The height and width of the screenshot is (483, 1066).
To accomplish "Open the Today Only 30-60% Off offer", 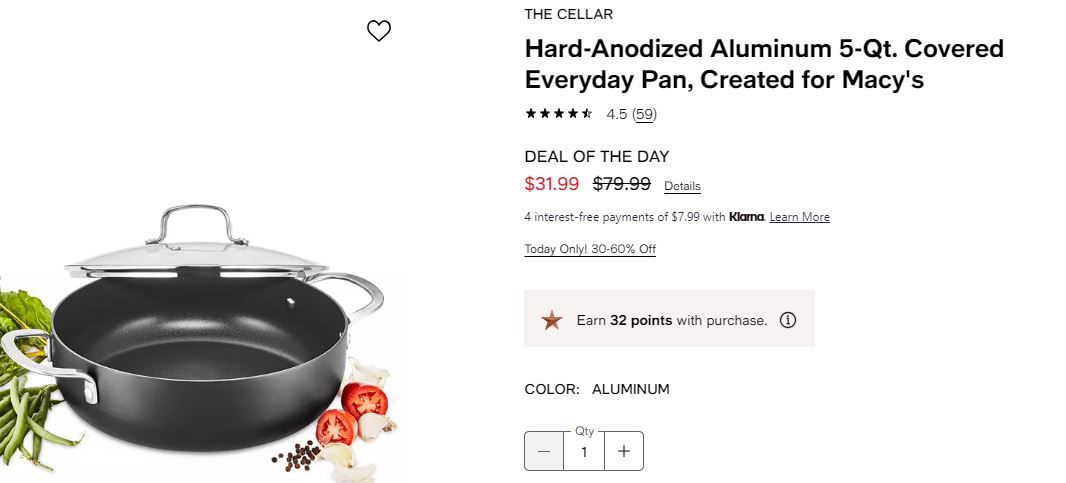I will tap(590, 249).
